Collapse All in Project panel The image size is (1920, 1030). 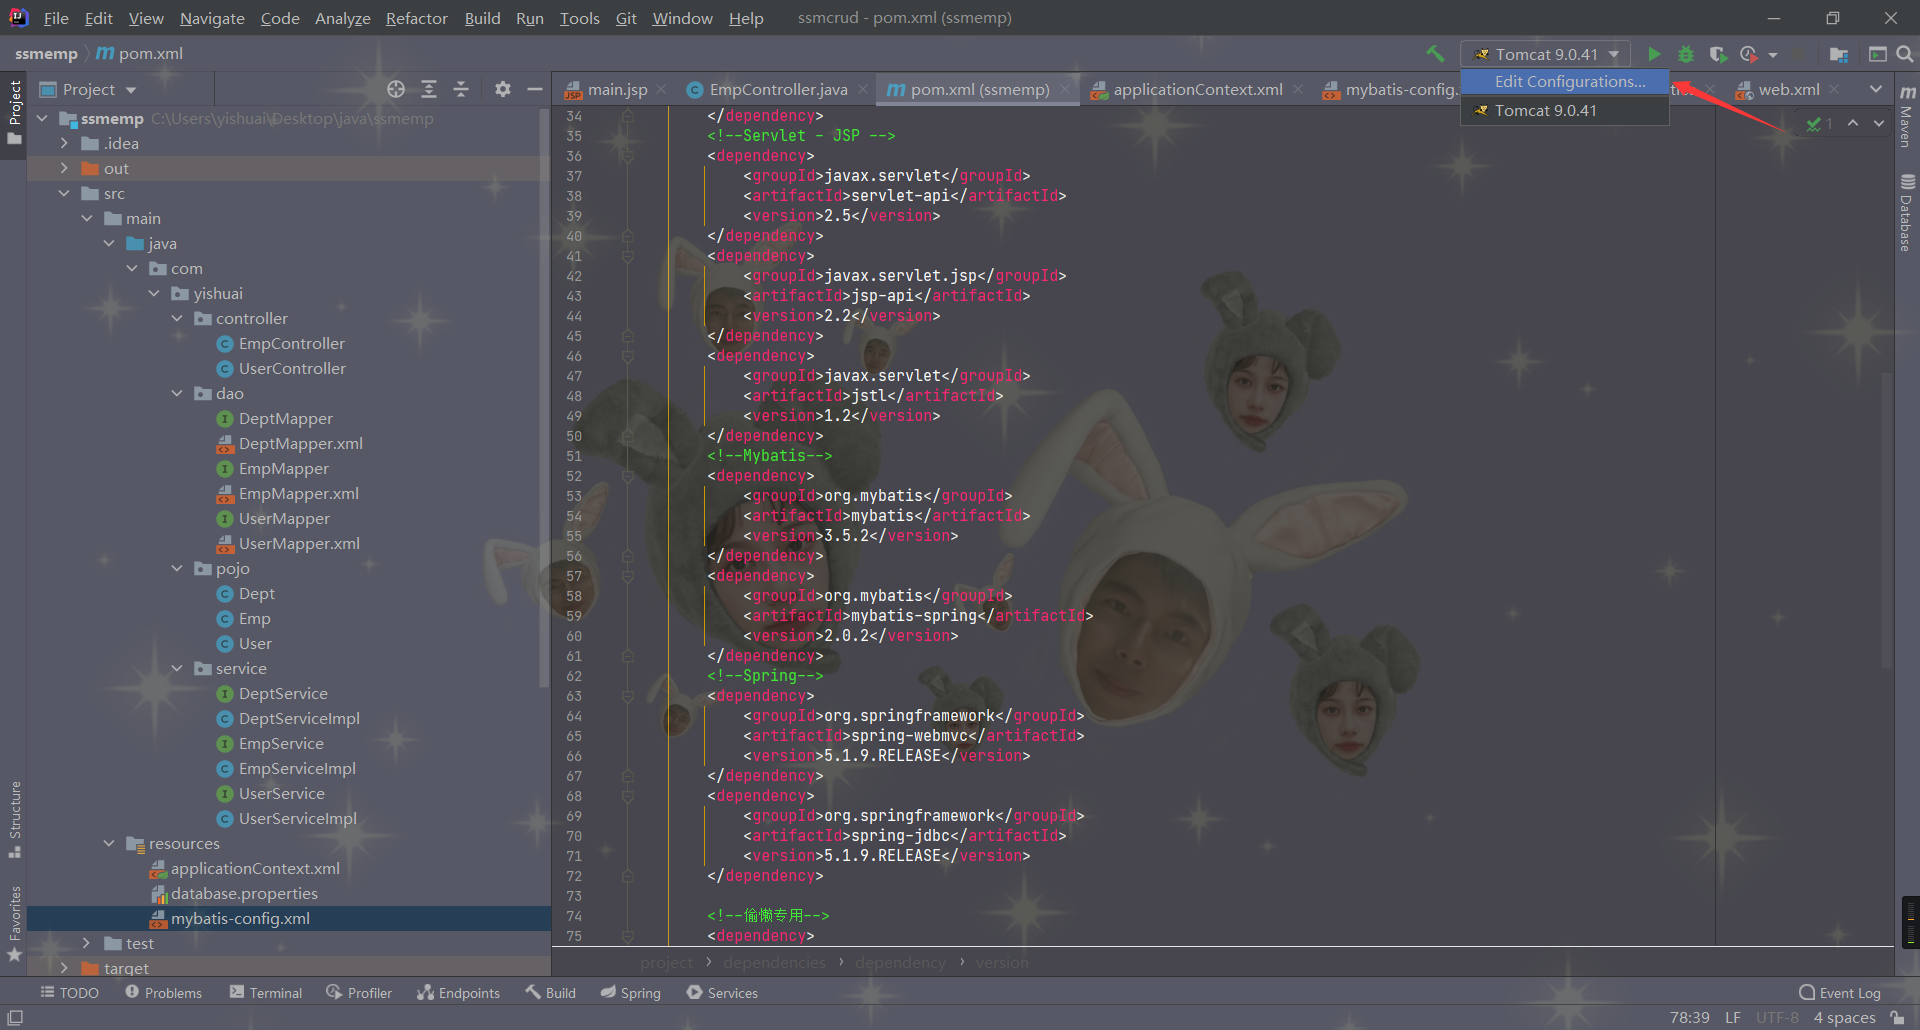[461, 89]
